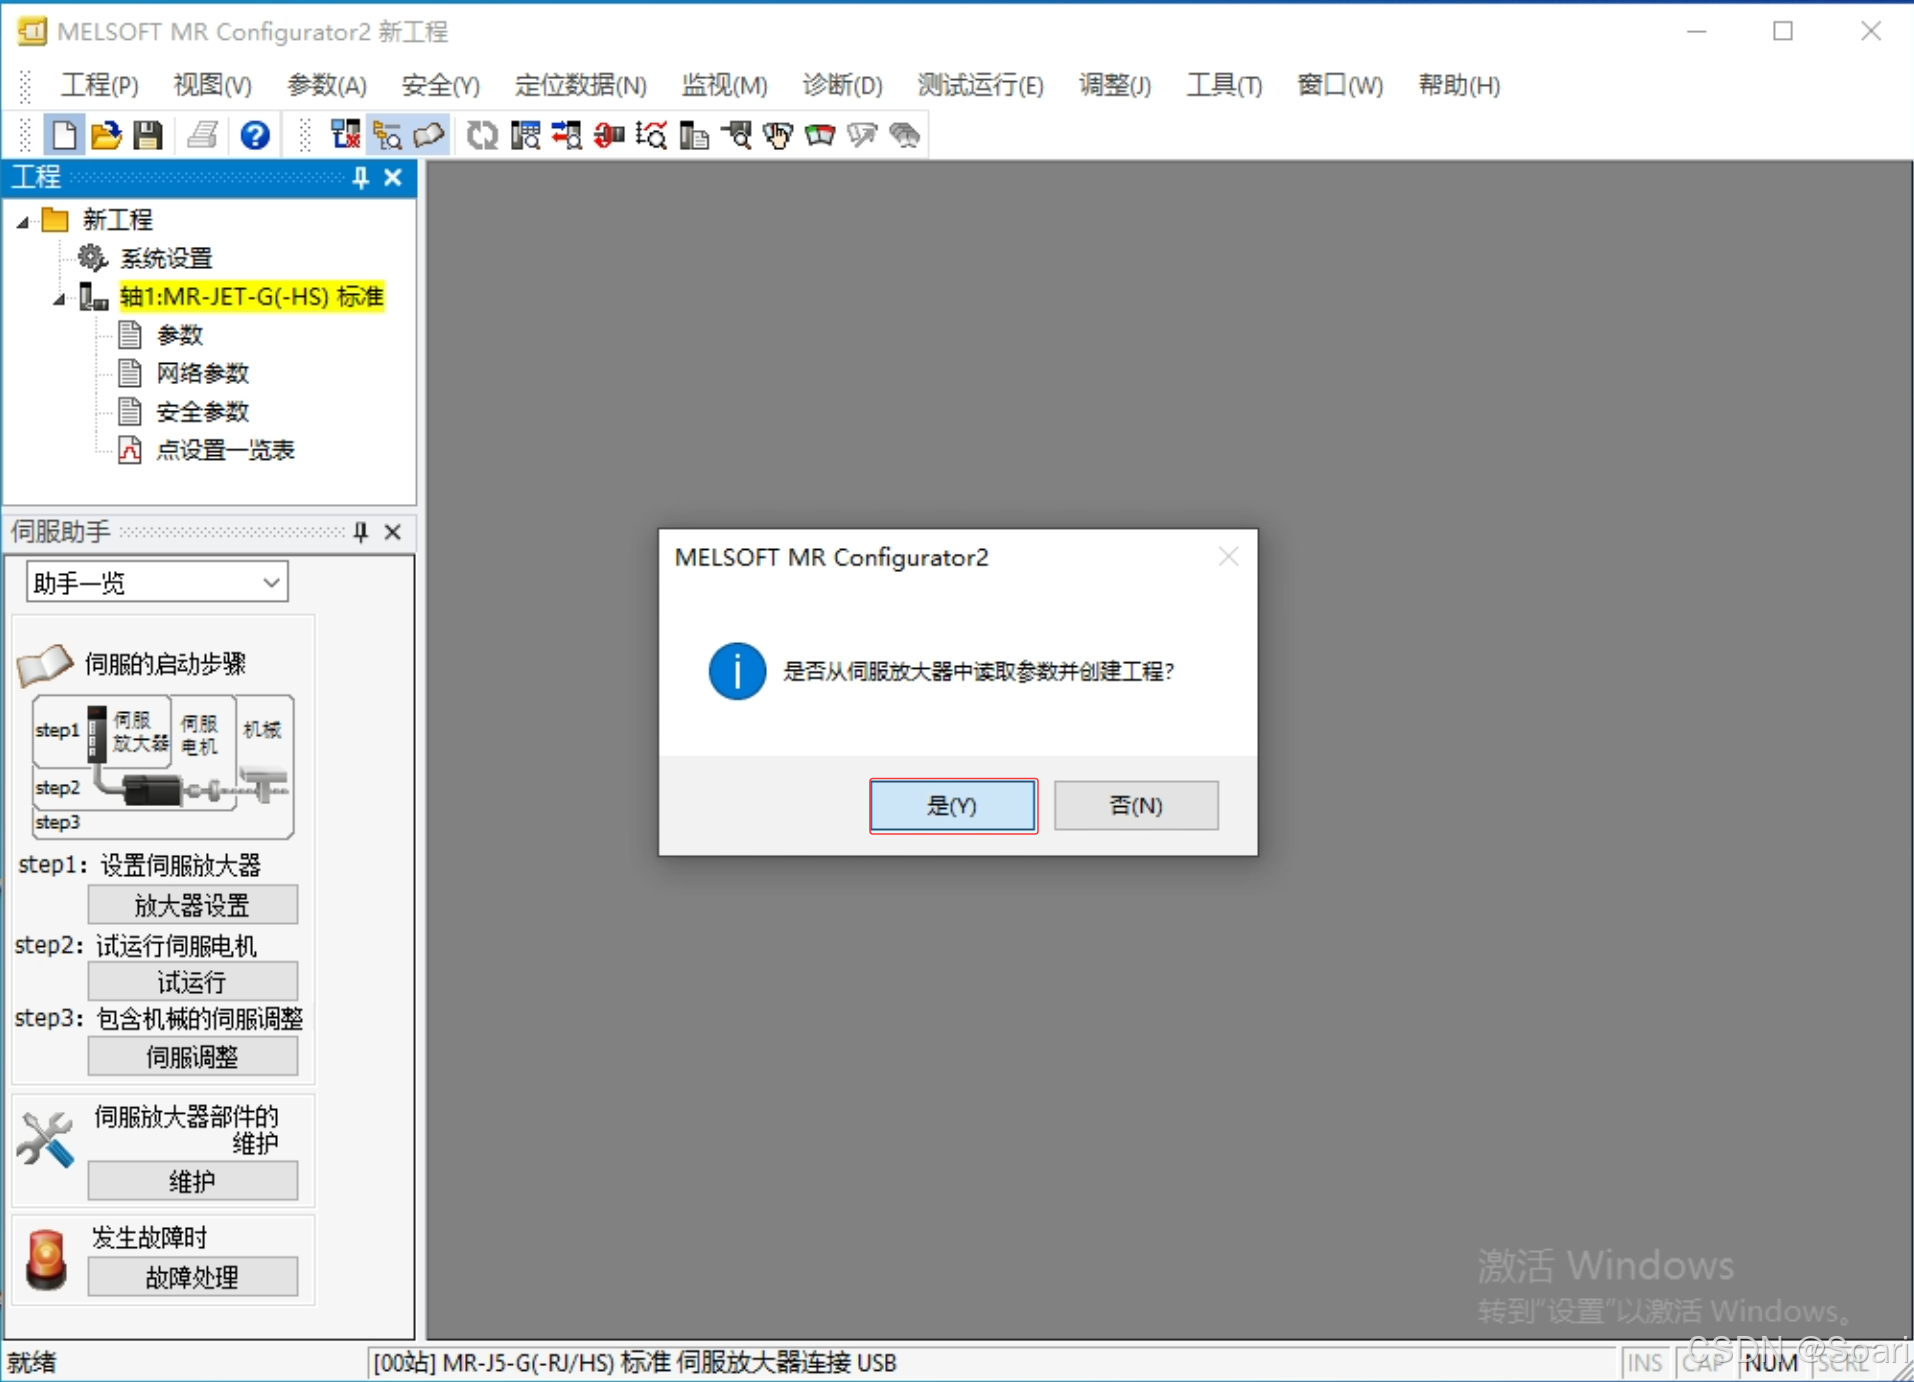Open the 帮助(H) menu
The image size is (1914, 1382).
tap(1459, 86)
